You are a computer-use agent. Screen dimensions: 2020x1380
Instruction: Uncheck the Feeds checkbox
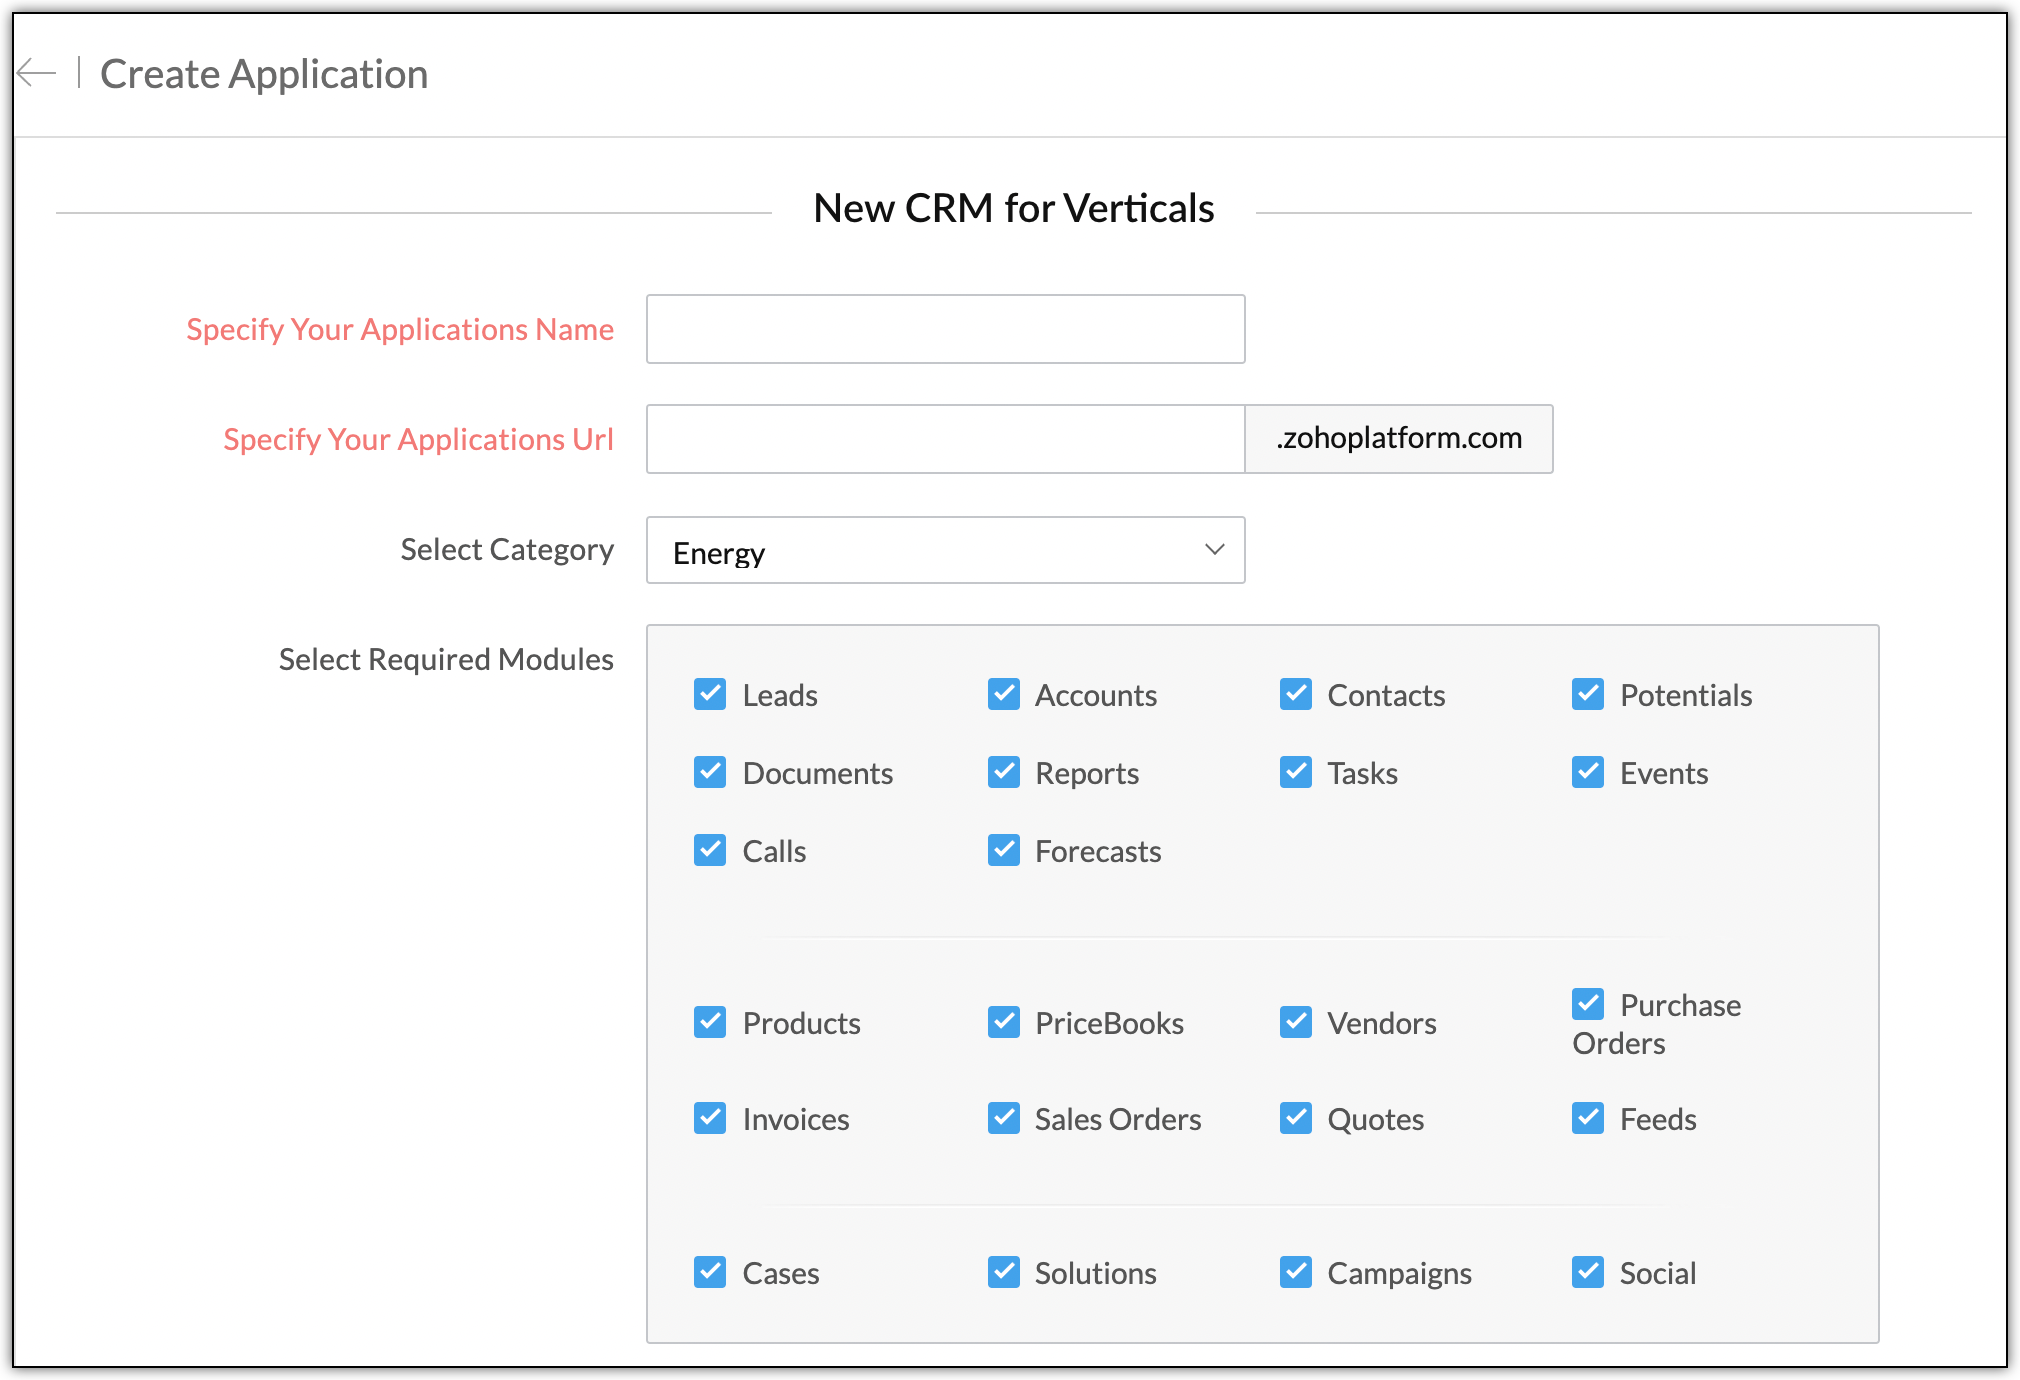[1588, 1118]
